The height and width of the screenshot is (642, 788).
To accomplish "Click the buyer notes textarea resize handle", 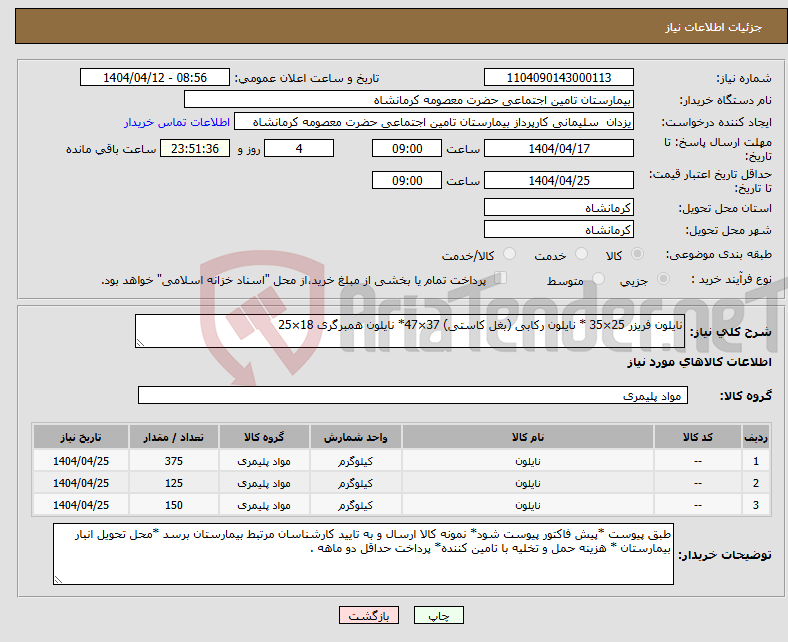I will pyautogui.click(x=58, y=580).
